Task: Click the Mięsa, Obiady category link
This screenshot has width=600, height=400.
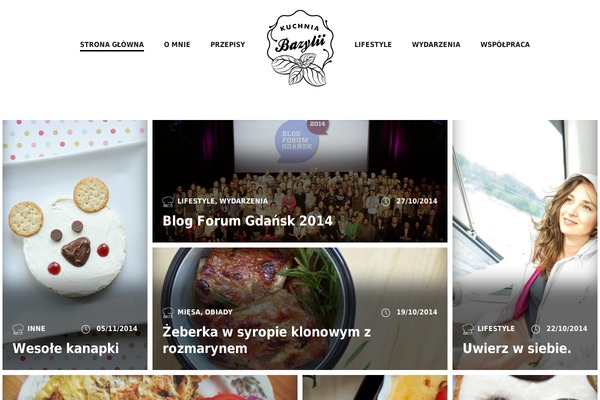Action: pos(205,312)
